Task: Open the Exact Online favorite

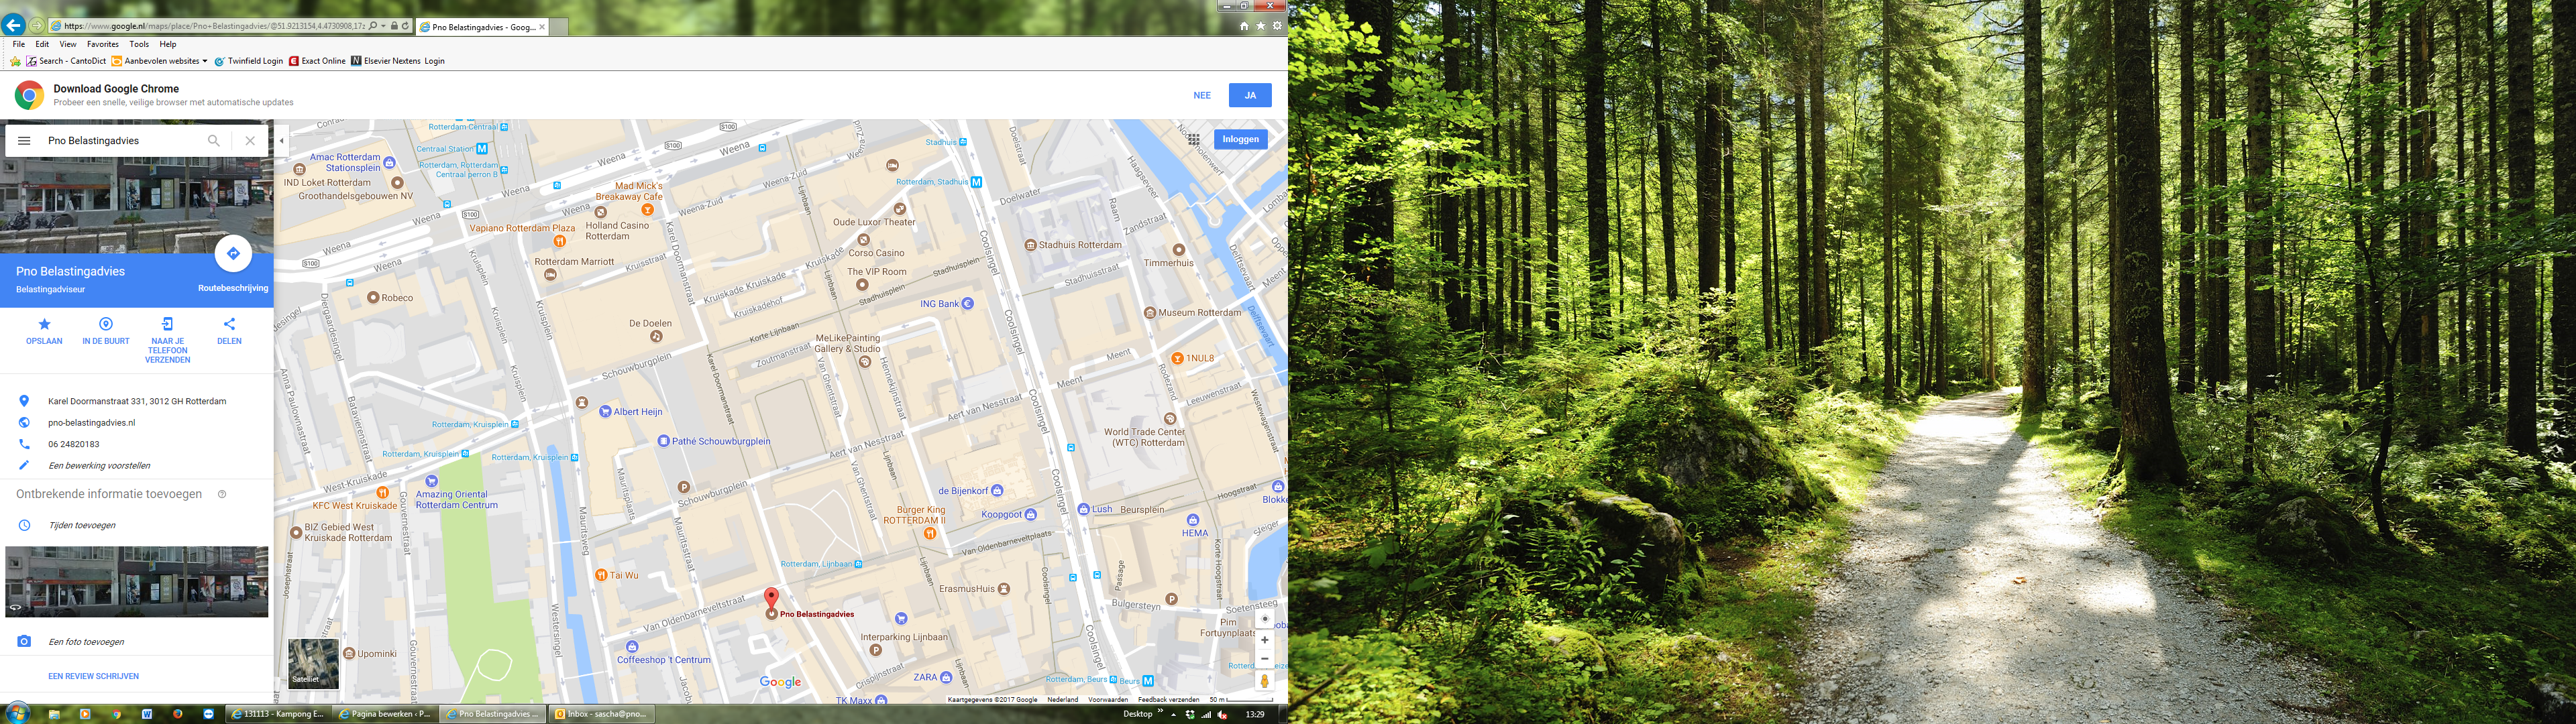Action: pos(317,61)
